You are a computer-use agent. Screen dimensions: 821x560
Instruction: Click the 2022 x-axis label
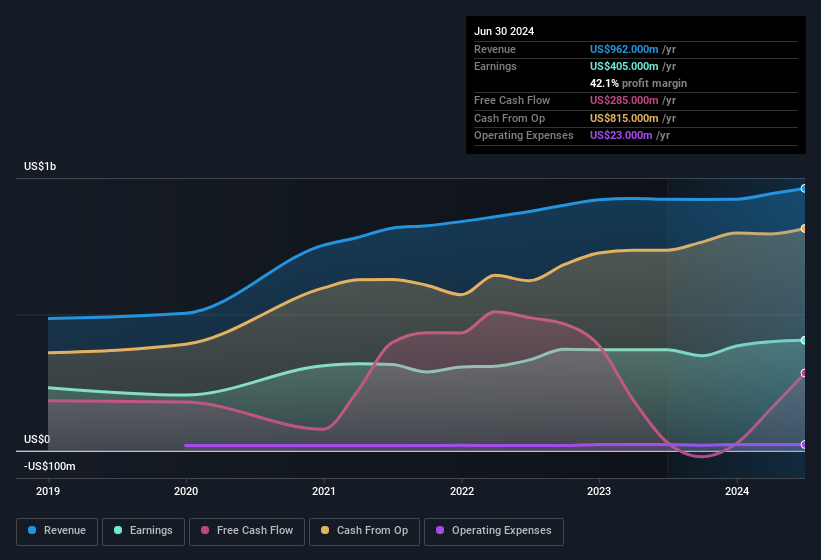click(462, 491)
